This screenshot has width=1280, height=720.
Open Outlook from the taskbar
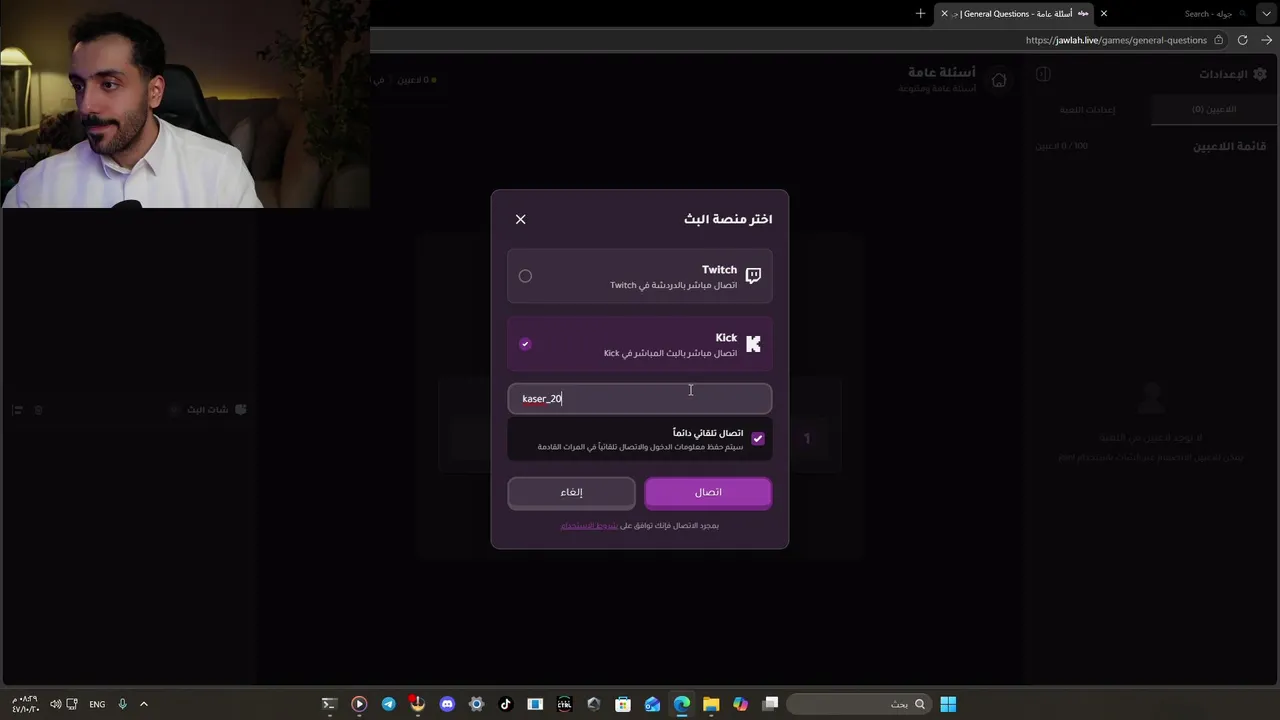coord(652,704)
